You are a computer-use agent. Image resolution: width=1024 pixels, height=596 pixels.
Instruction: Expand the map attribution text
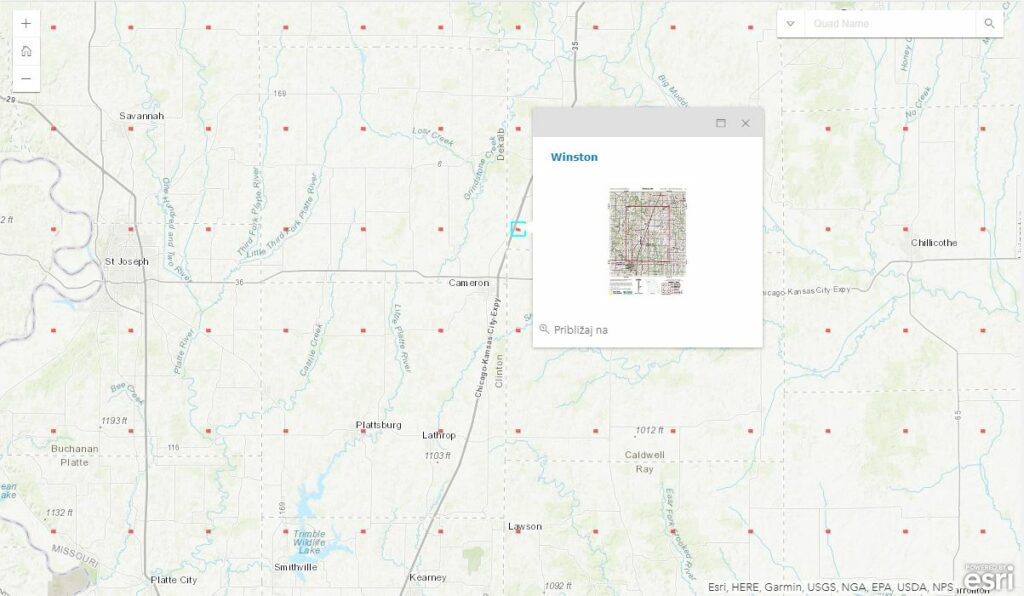click(x=830, y=587)
